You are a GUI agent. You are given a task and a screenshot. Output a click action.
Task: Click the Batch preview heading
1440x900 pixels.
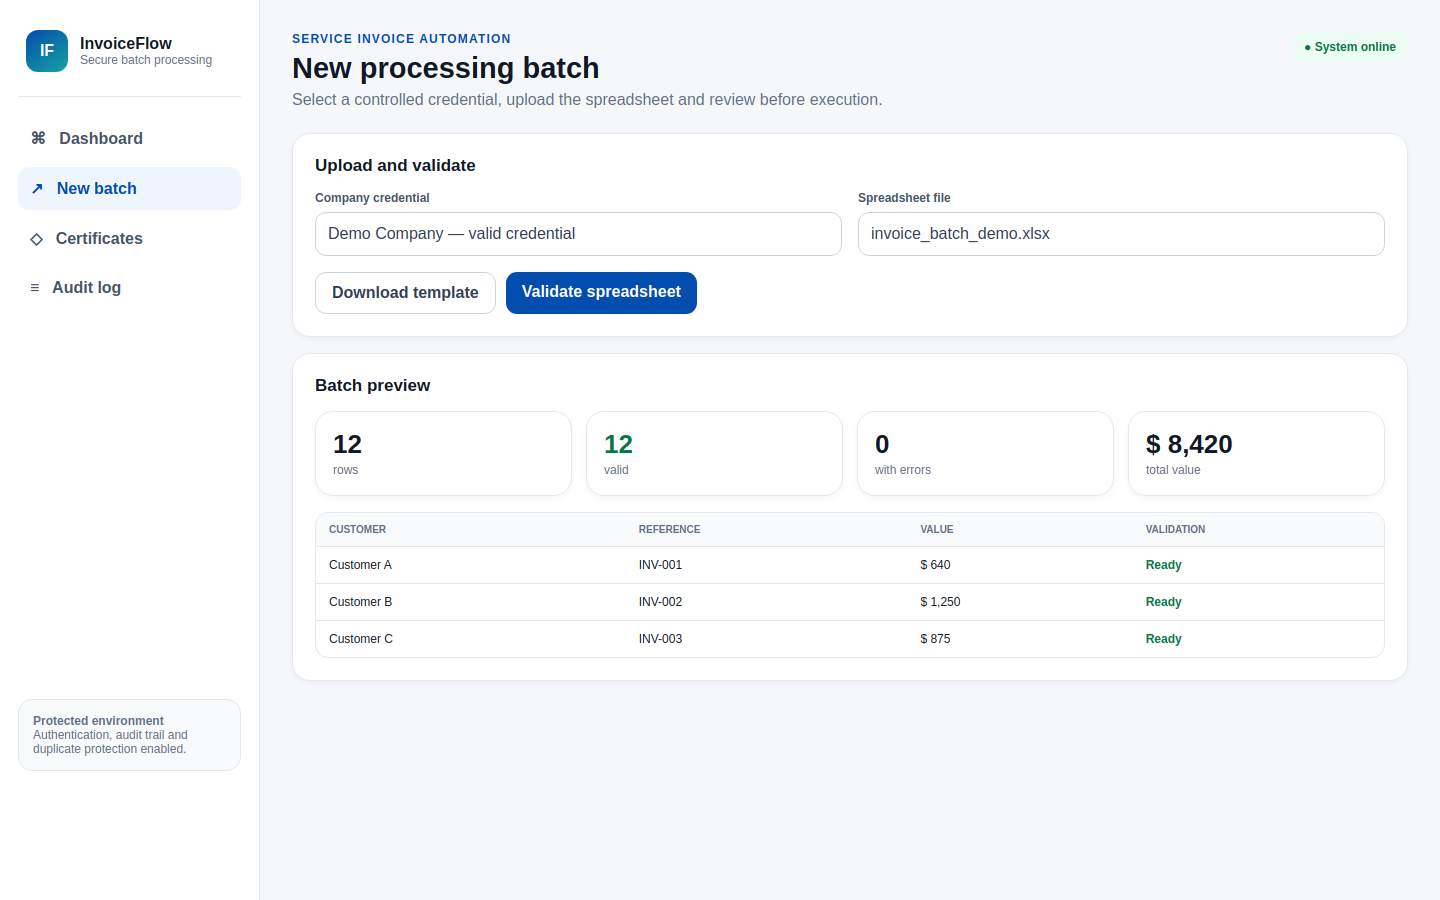[x=372, y=386]
